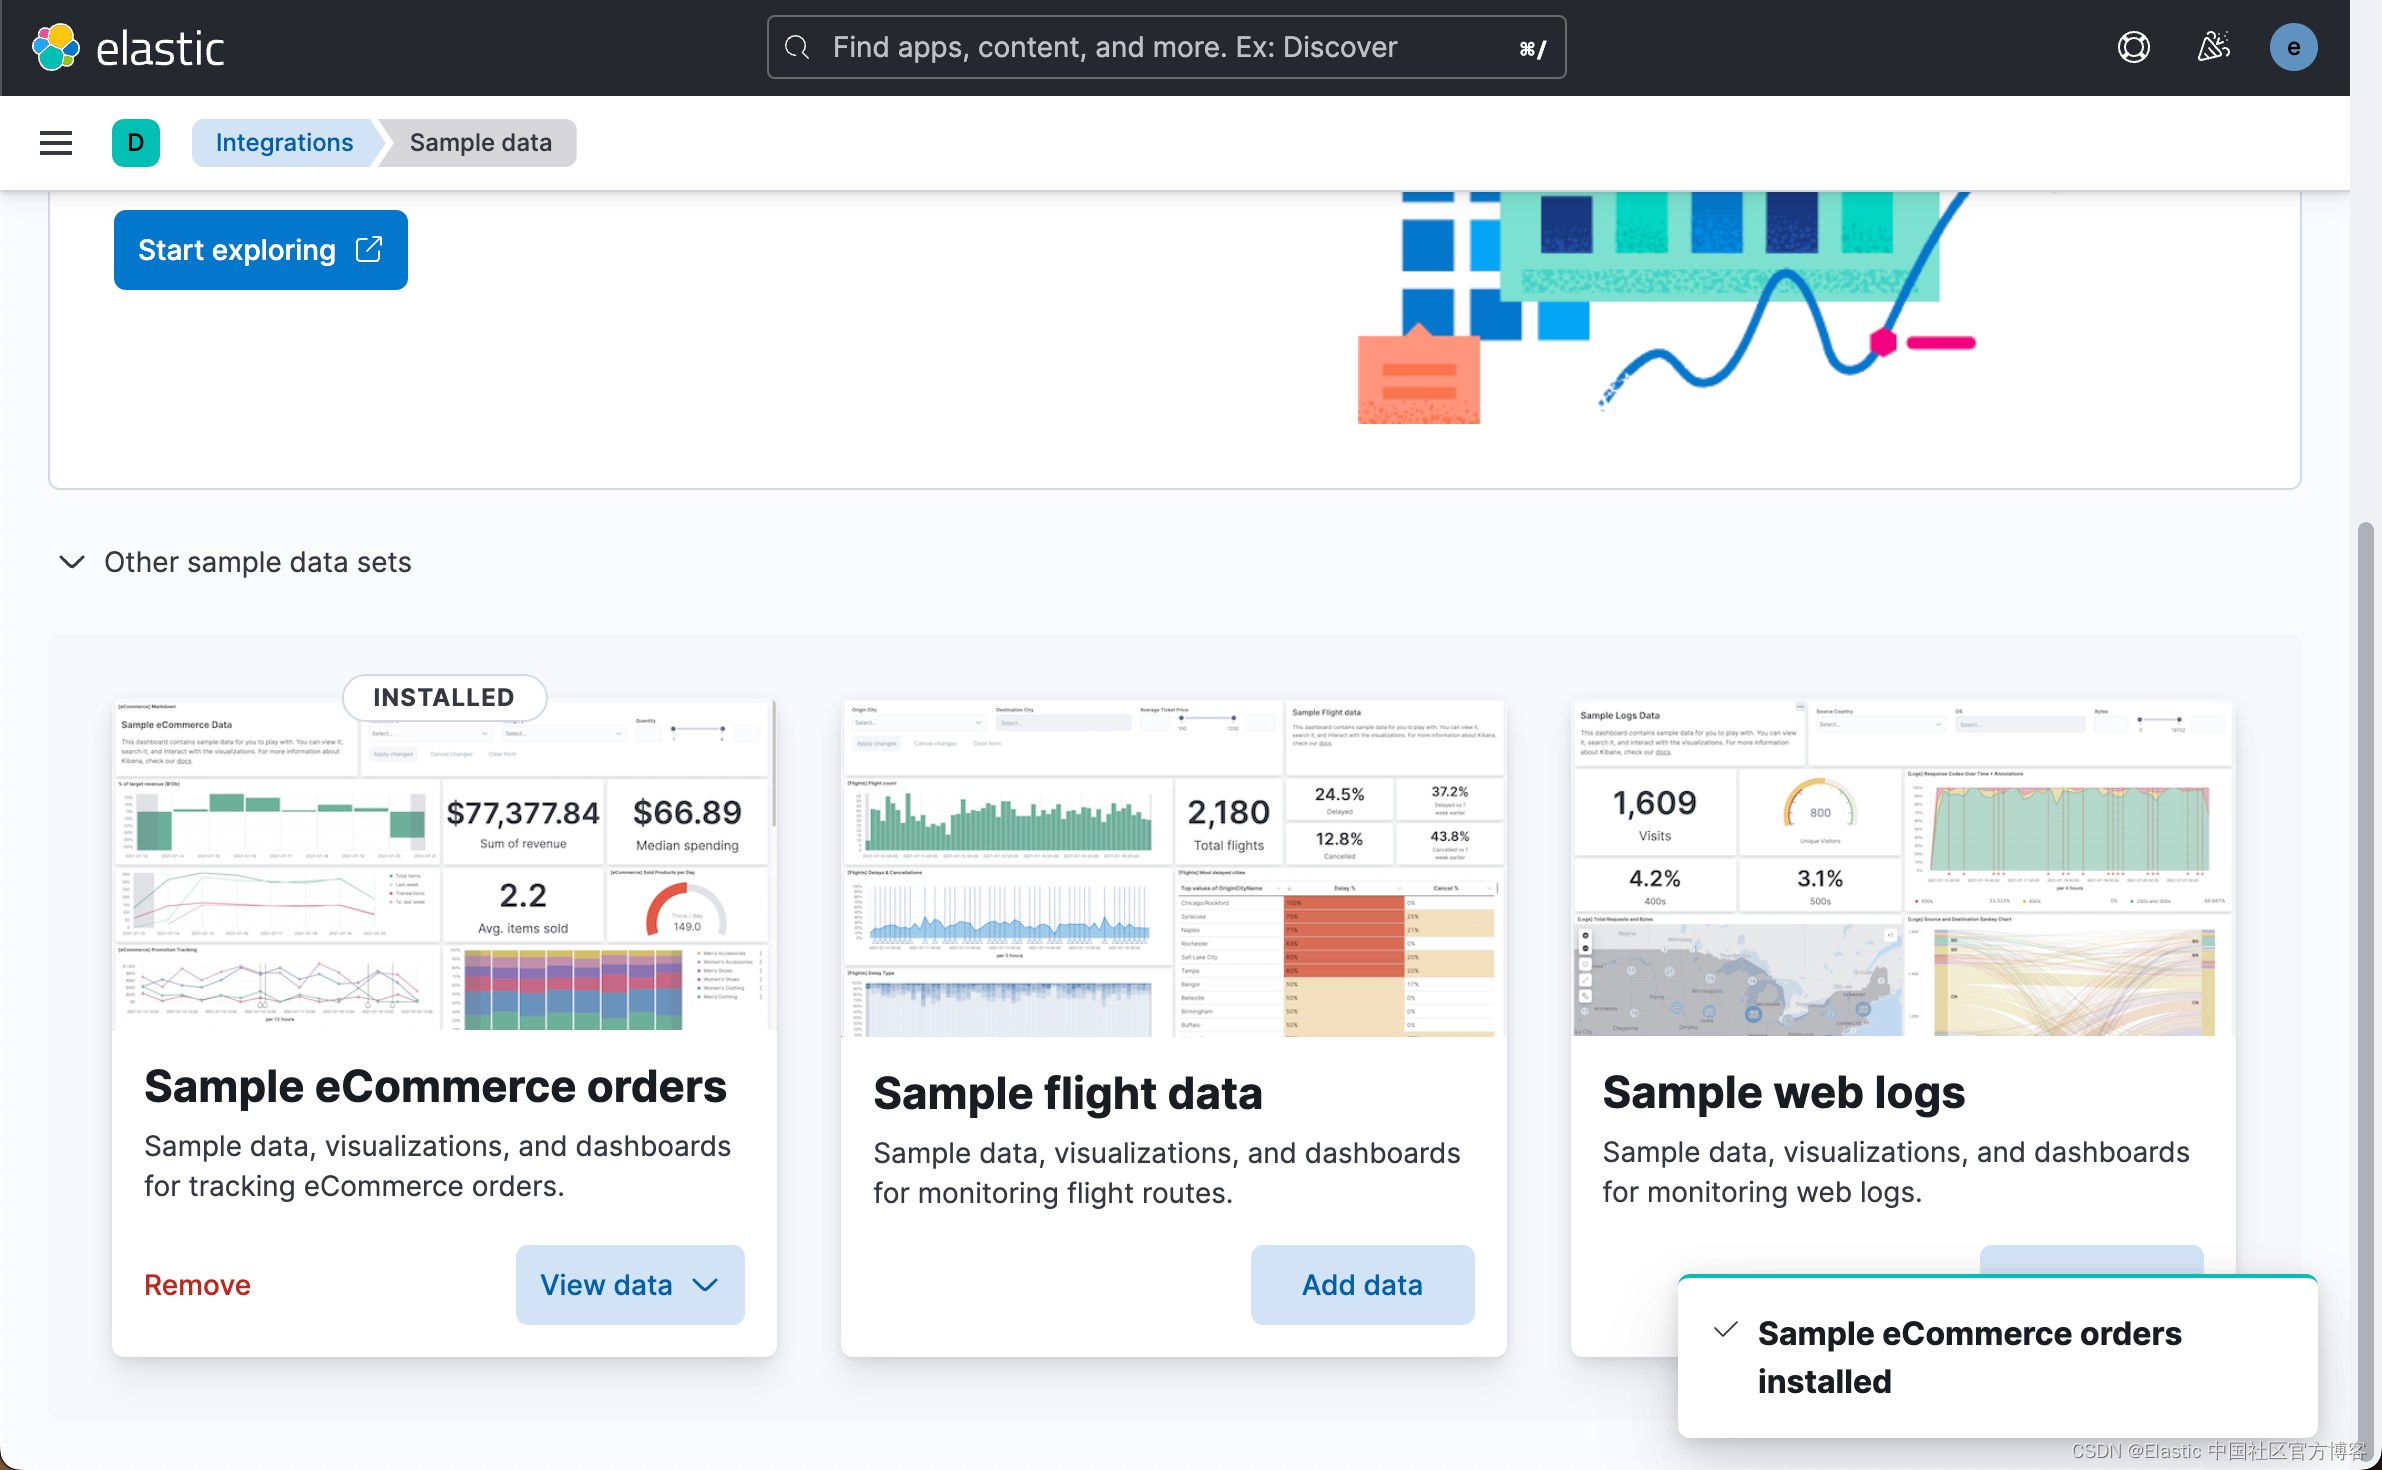Add data for Sample flight data
The height and width of the screenshot is (1470, 2382).
point(1361,1285)
